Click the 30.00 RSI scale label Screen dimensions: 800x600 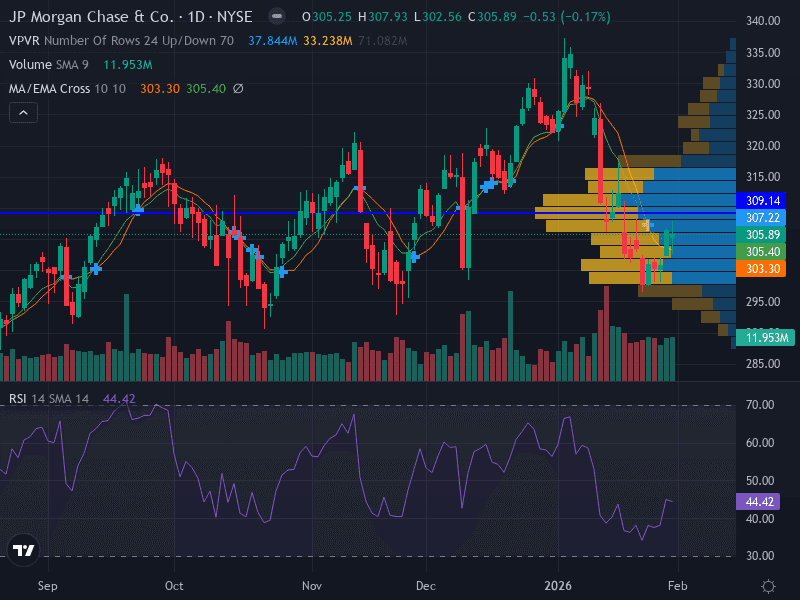[760, 556]
